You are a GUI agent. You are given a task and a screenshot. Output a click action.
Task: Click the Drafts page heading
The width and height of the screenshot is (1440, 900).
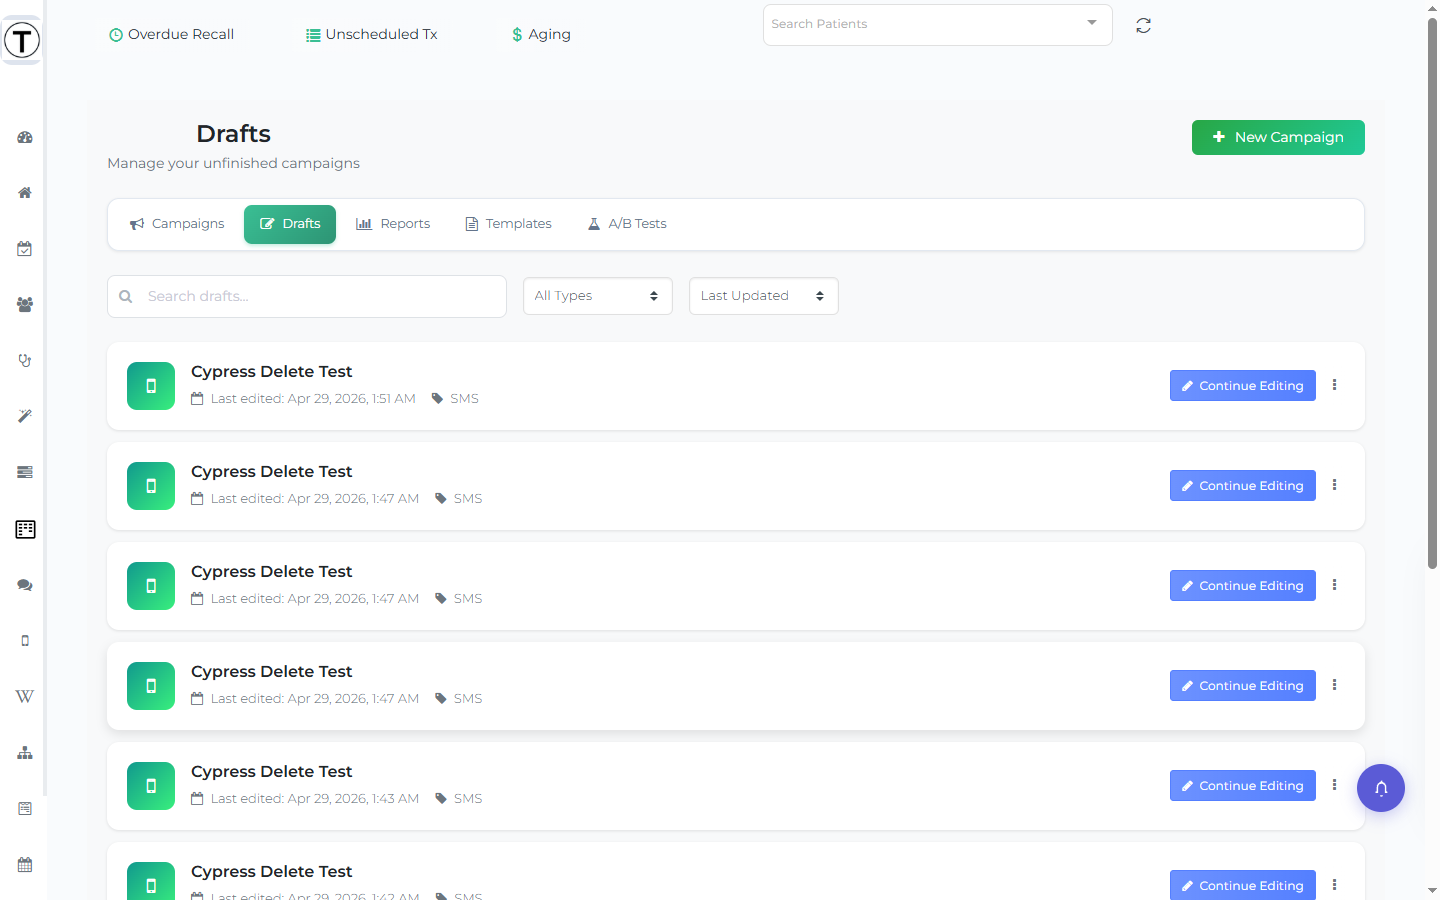point(234,134)
